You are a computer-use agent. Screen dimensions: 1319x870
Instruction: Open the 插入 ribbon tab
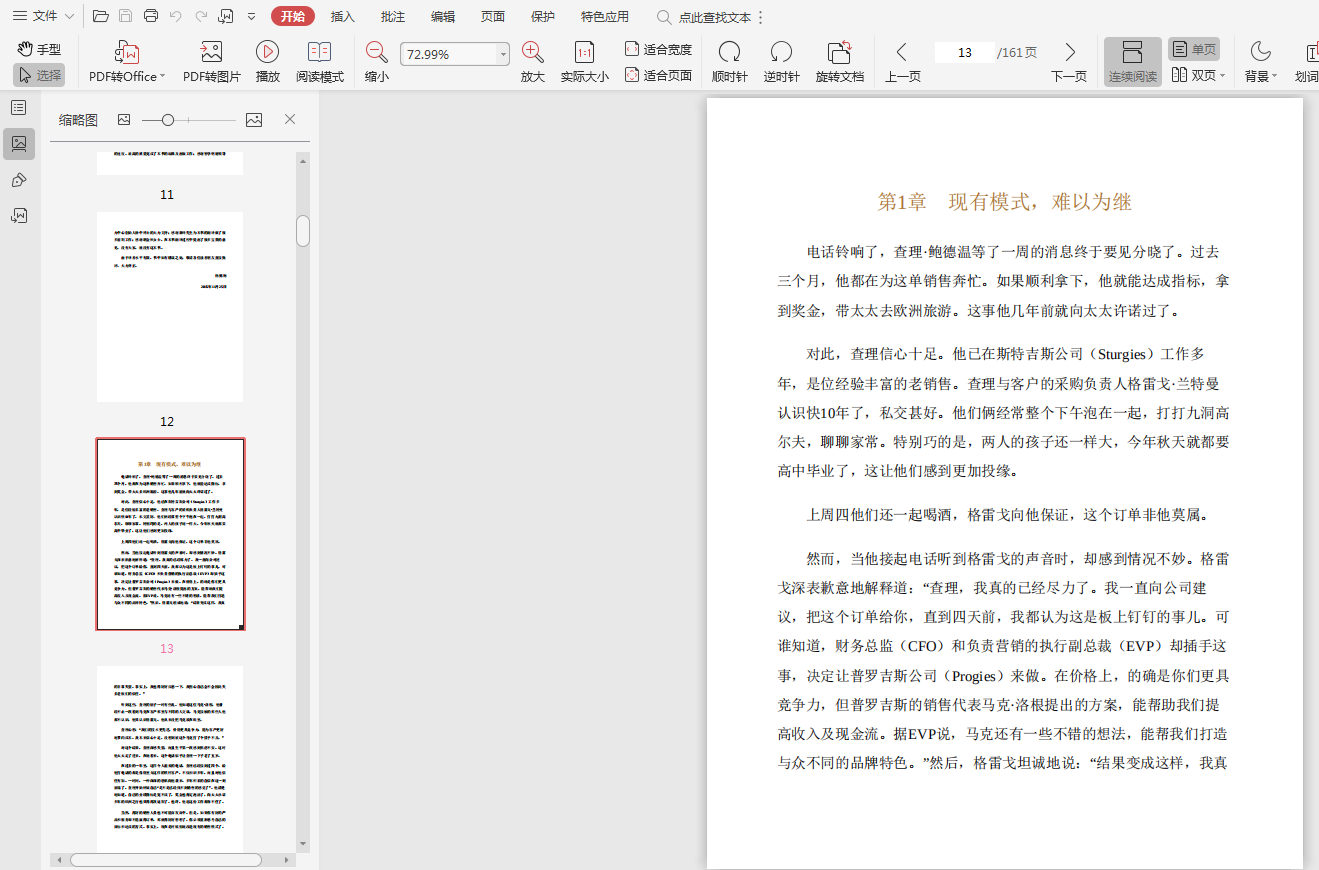[x=343, y=17]
